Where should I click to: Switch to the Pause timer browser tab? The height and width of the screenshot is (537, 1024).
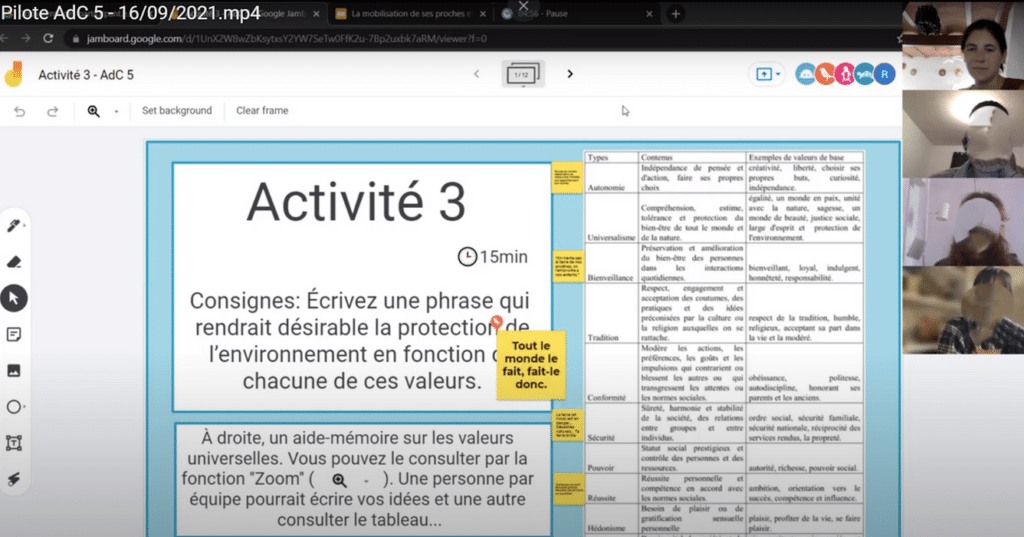[x=565, y=14]
